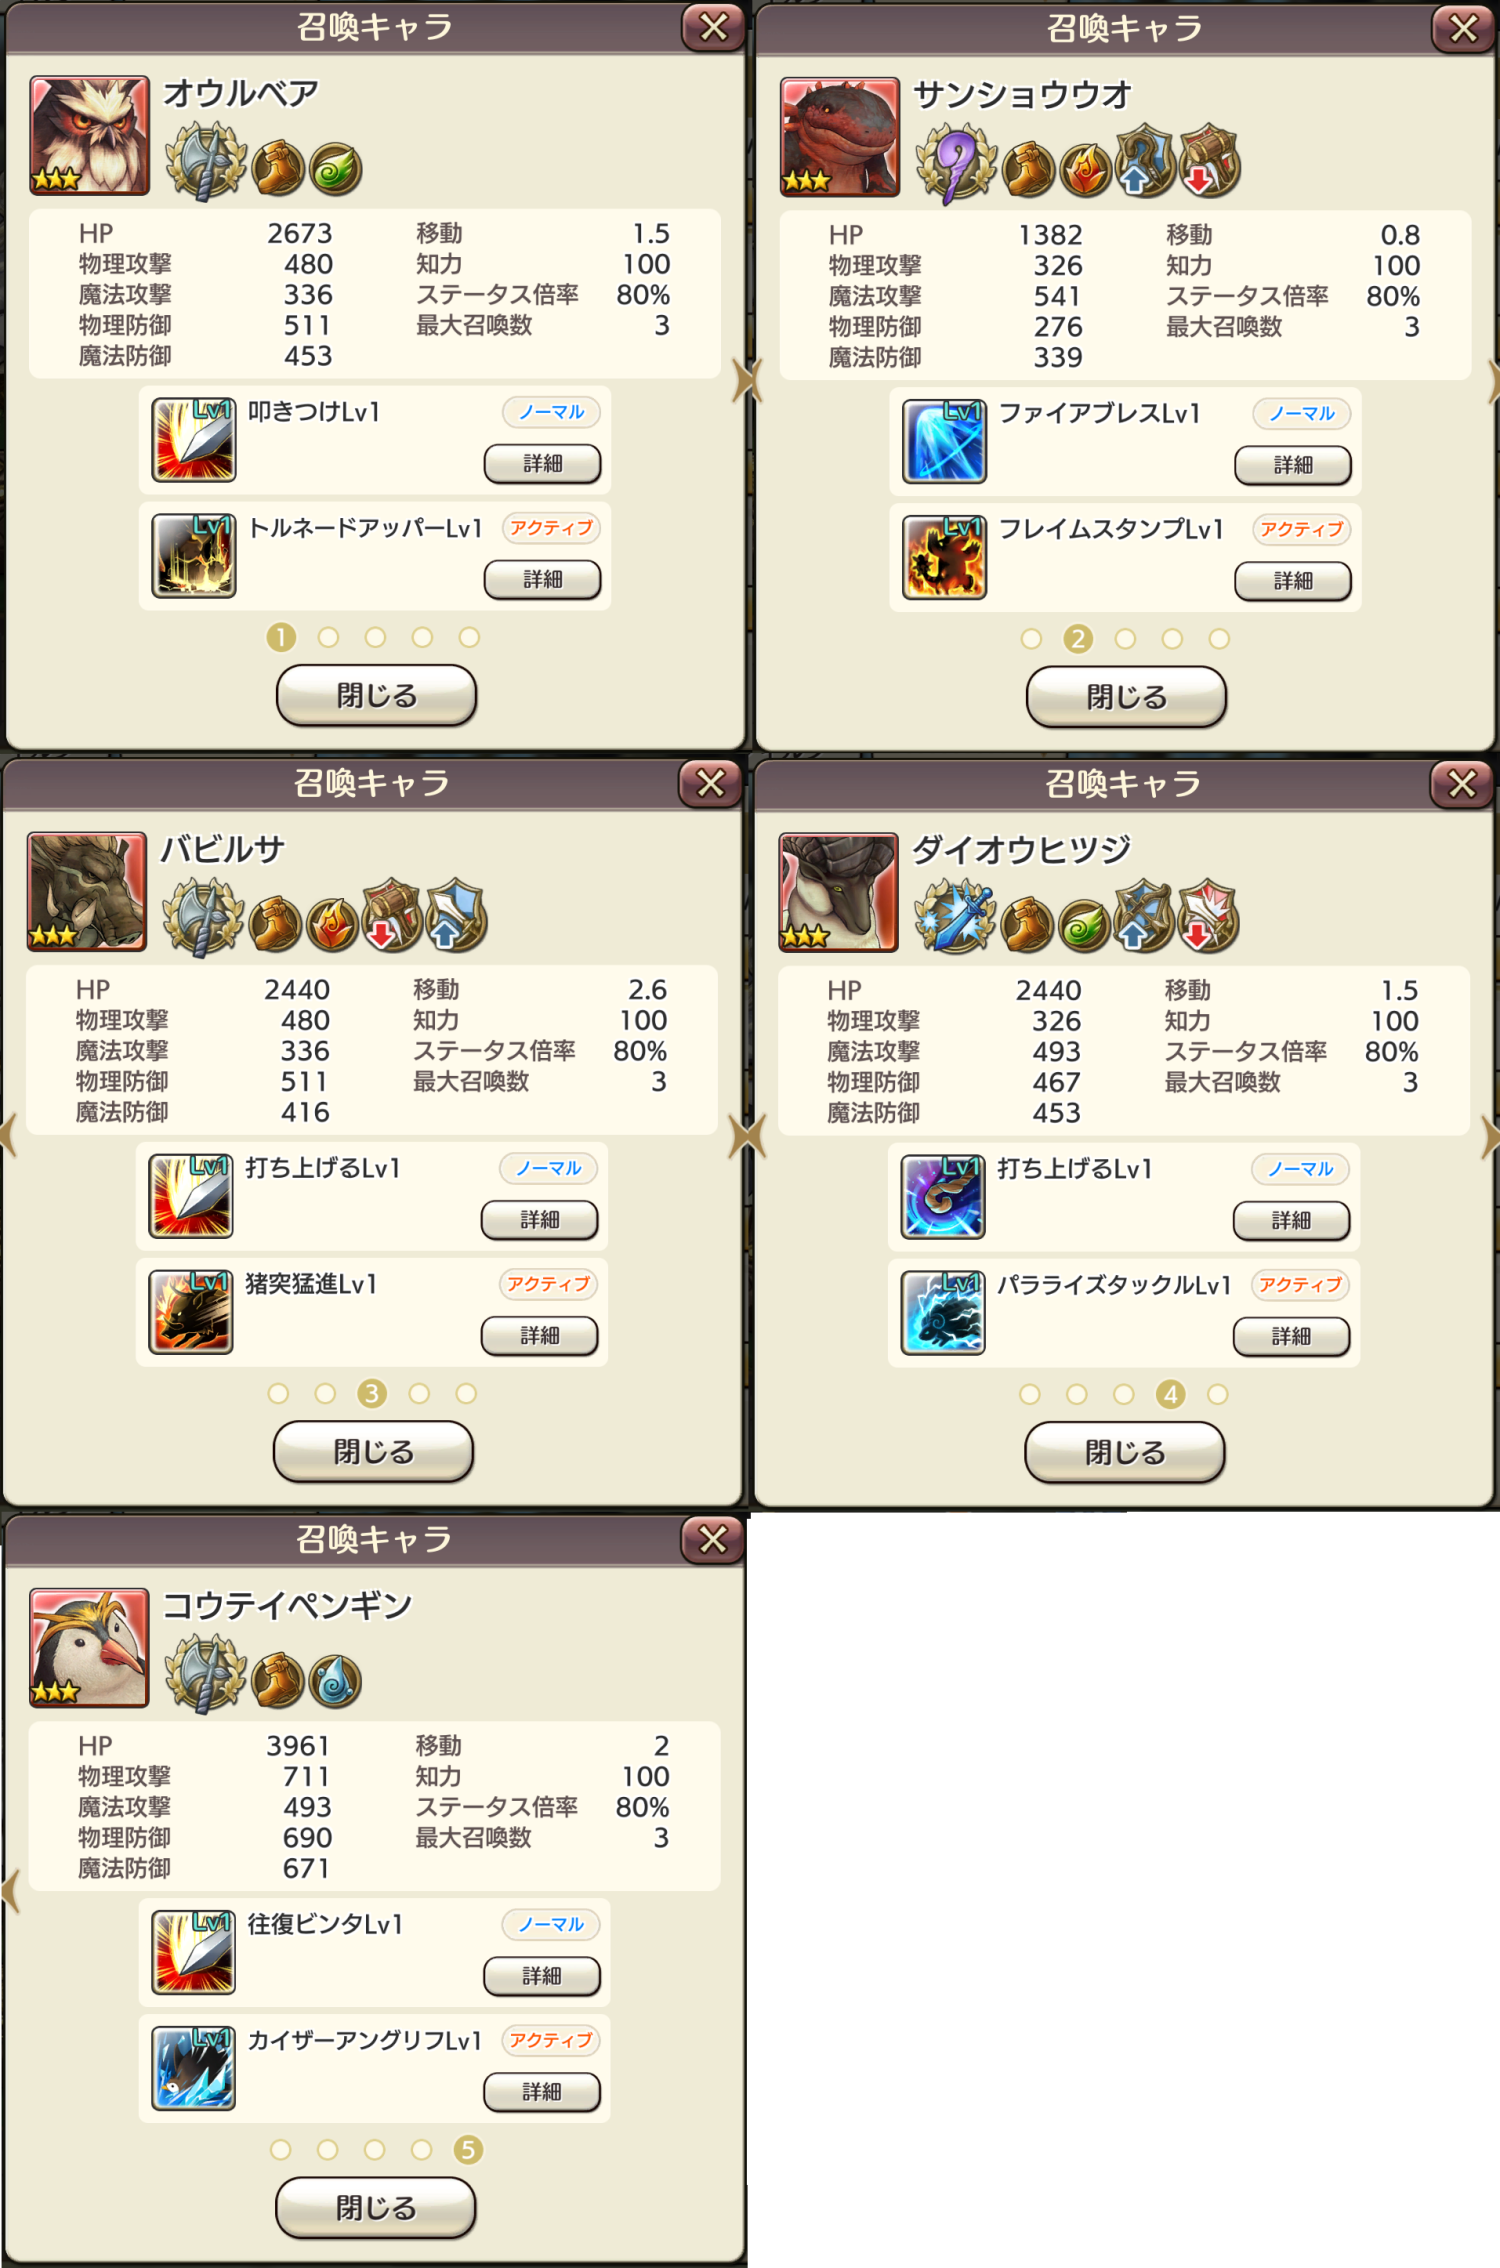Click the トルネードアッパーLv1 skill icon

[194, 556]
